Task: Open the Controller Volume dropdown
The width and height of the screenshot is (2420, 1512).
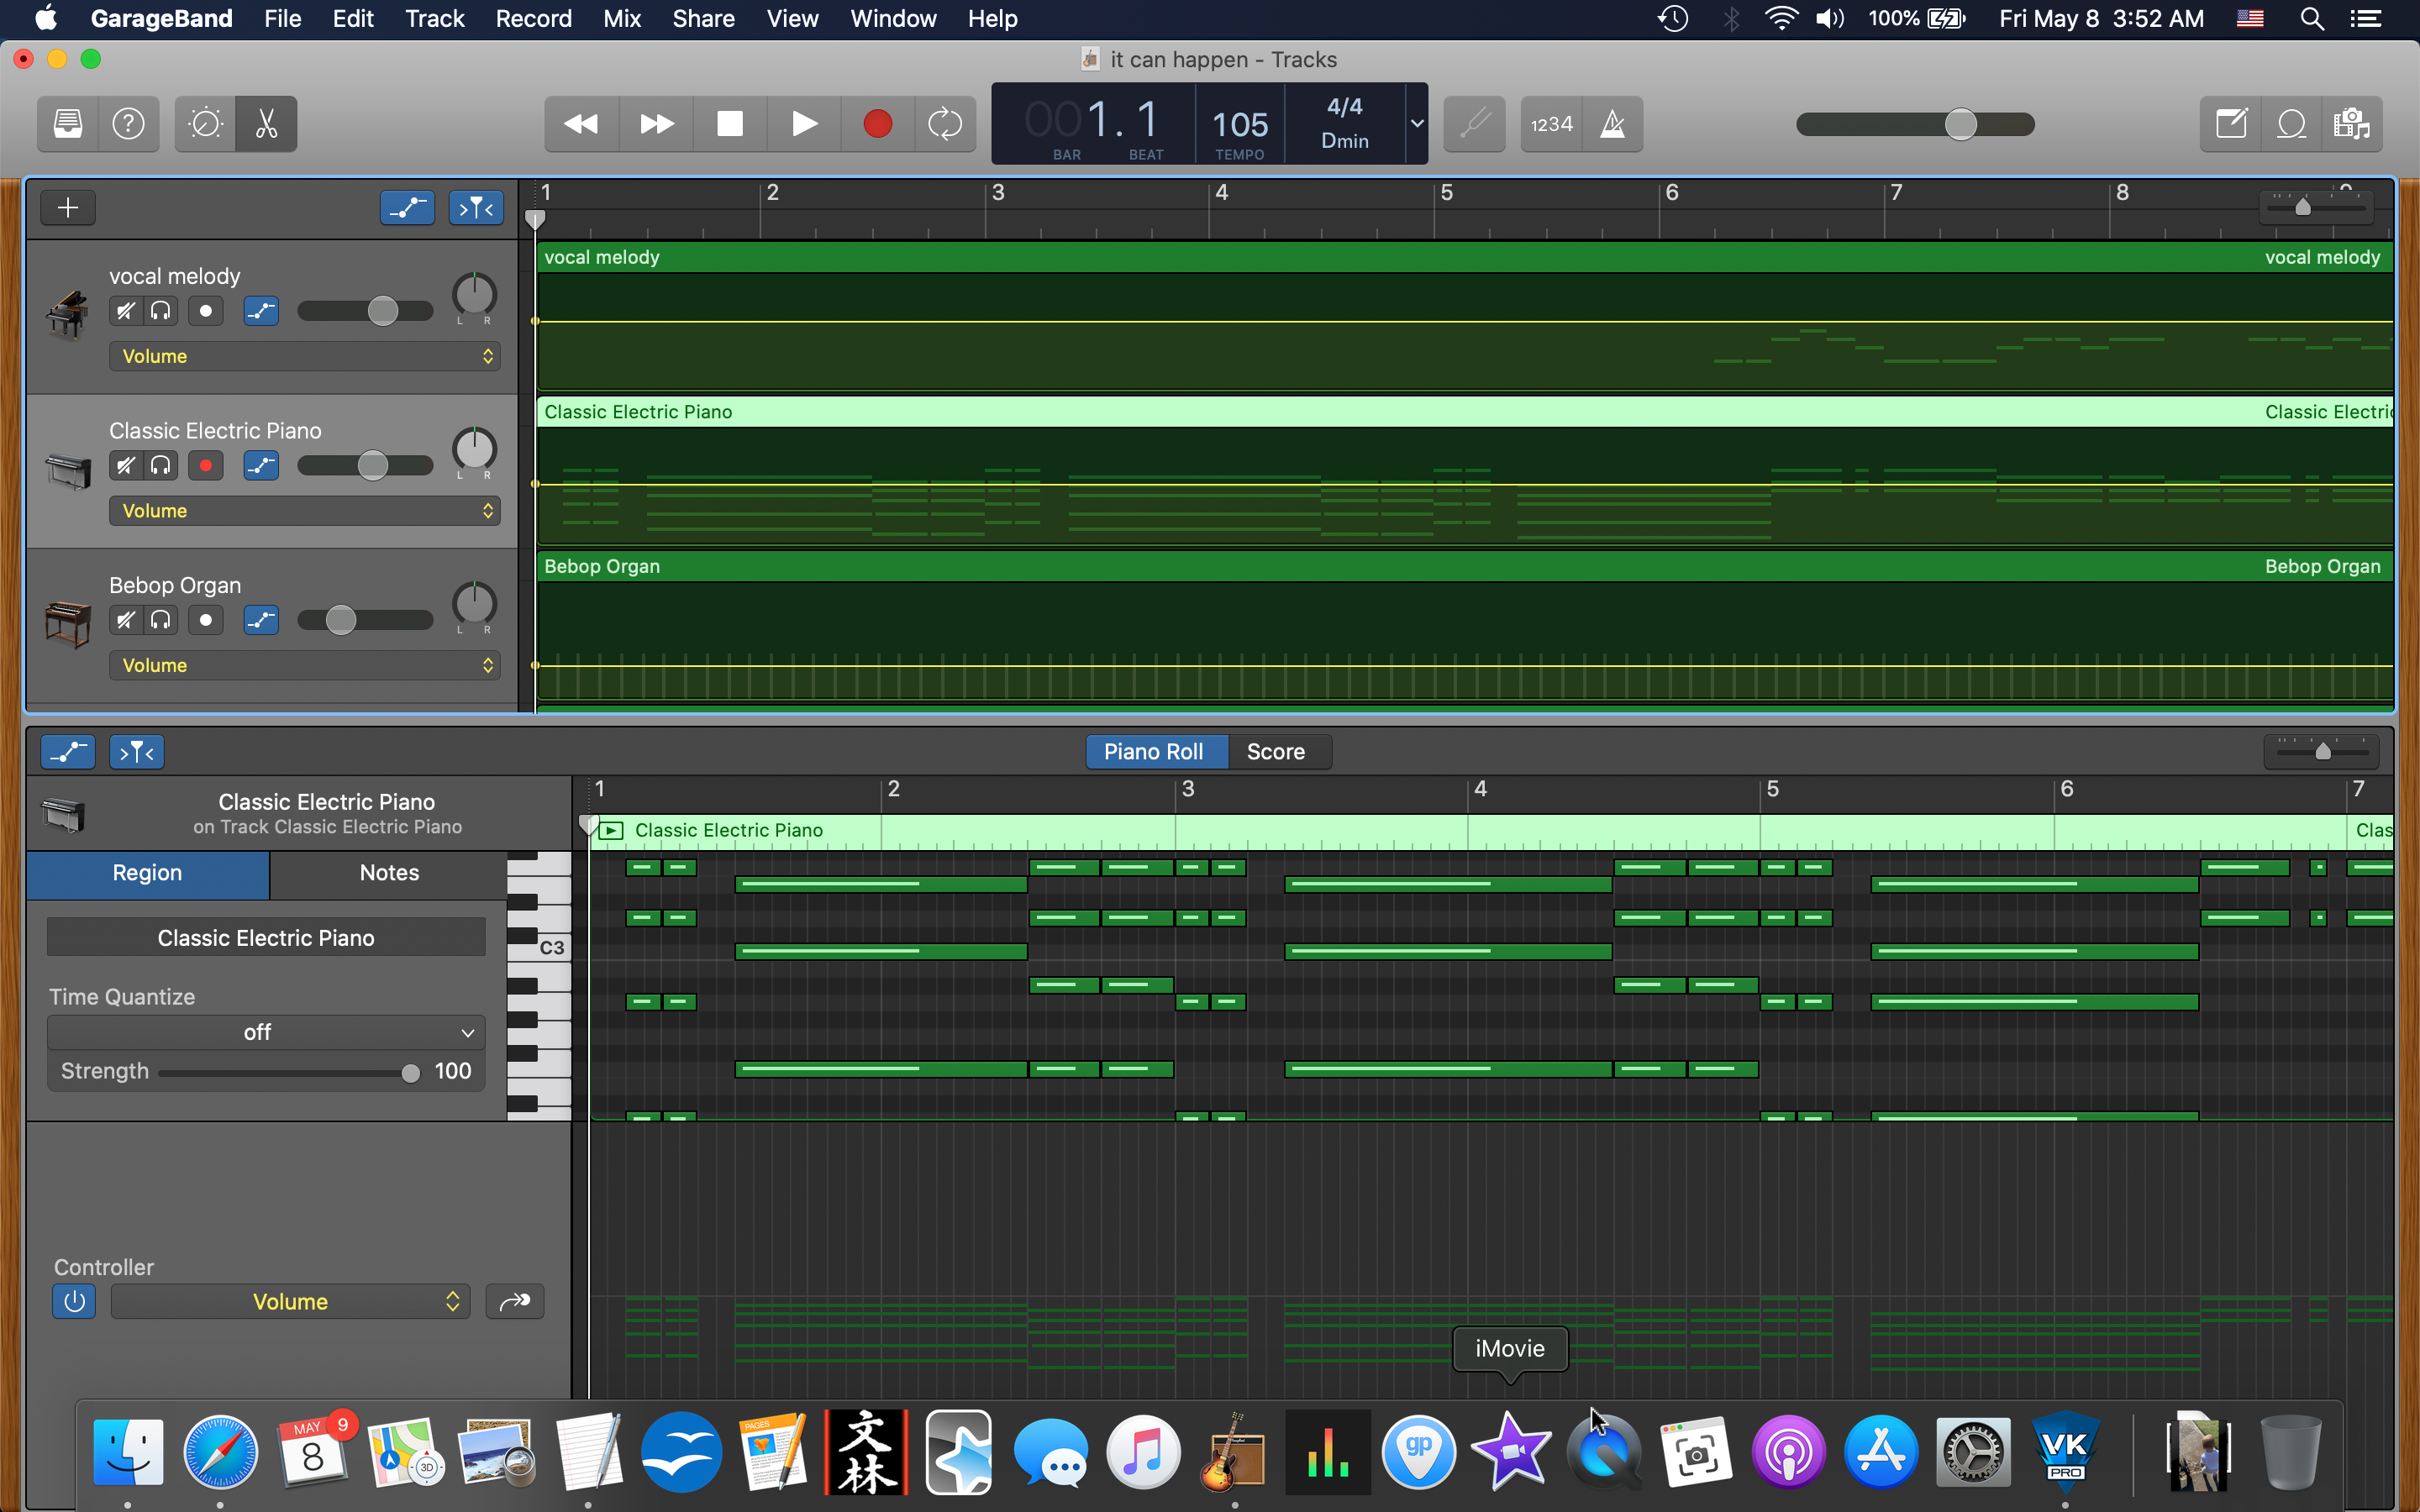Action: point(290,1302)
